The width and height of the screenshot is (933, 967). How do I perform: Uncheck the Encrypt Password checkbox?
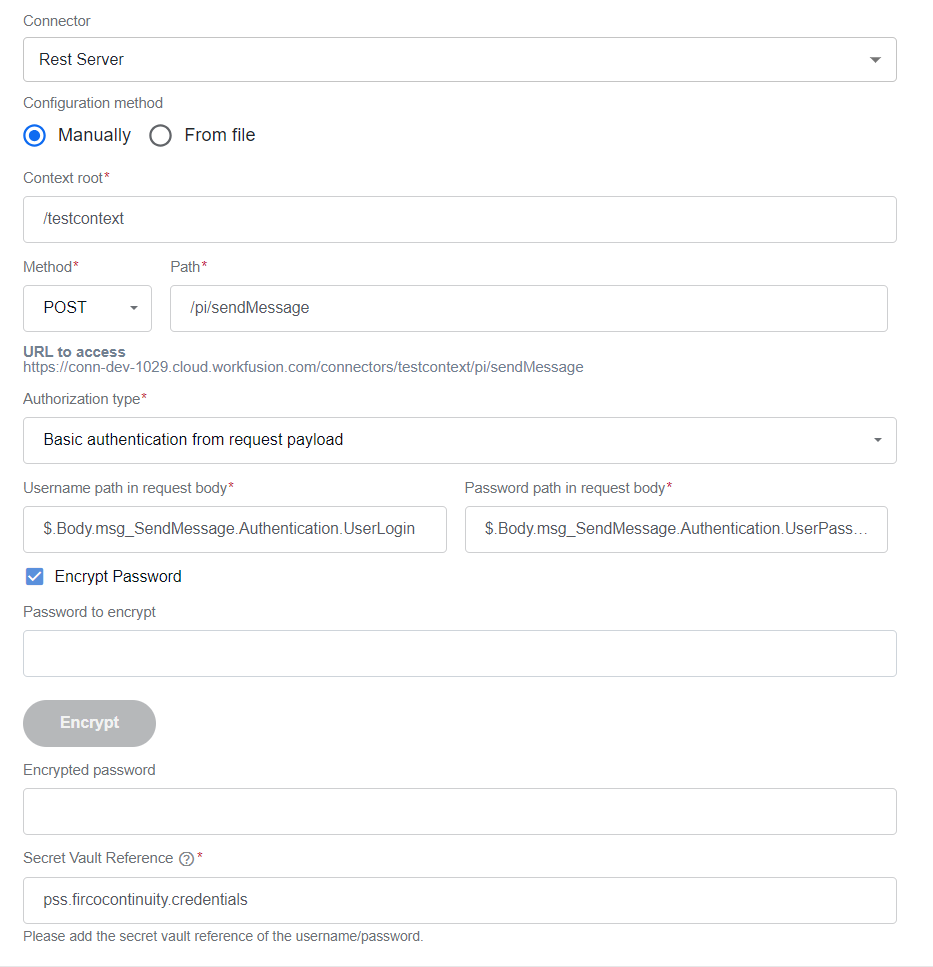(x=35, y=577)
